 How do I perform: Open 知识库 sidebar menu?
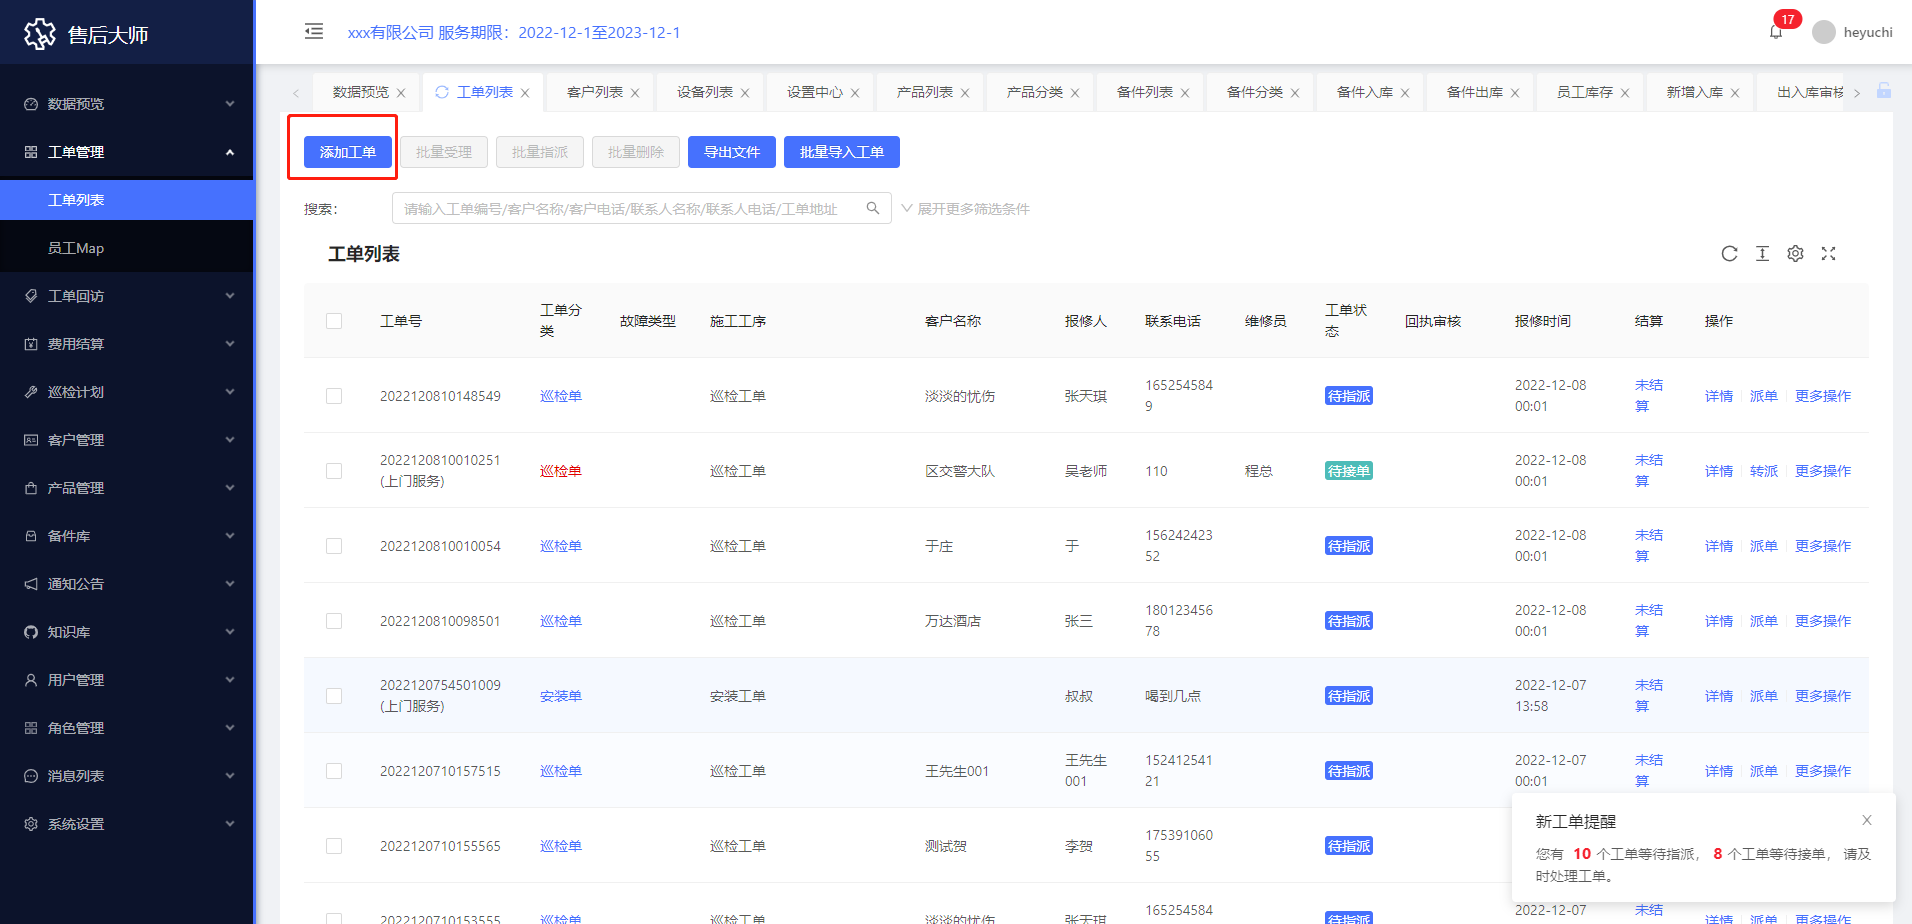(127, 632)
